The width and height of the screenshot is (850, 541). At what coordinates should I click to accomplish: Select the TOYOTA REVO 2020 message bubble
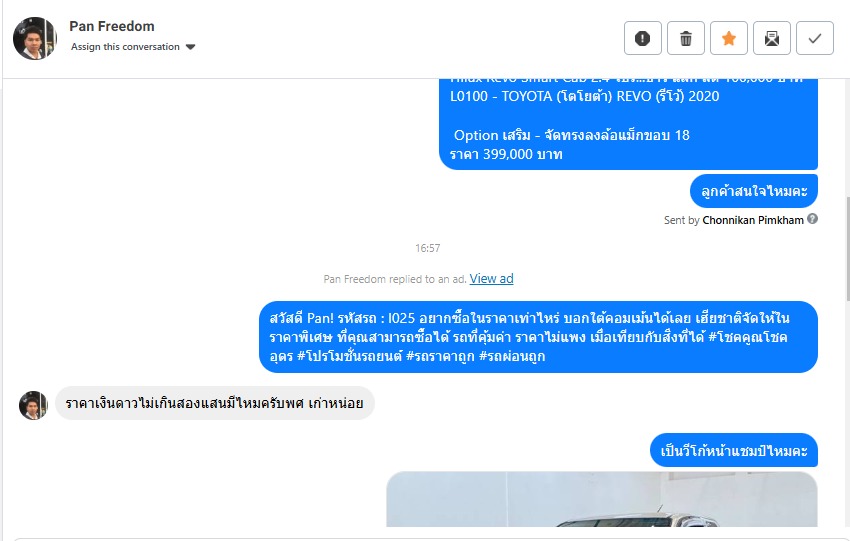click(x=628, y=124)
